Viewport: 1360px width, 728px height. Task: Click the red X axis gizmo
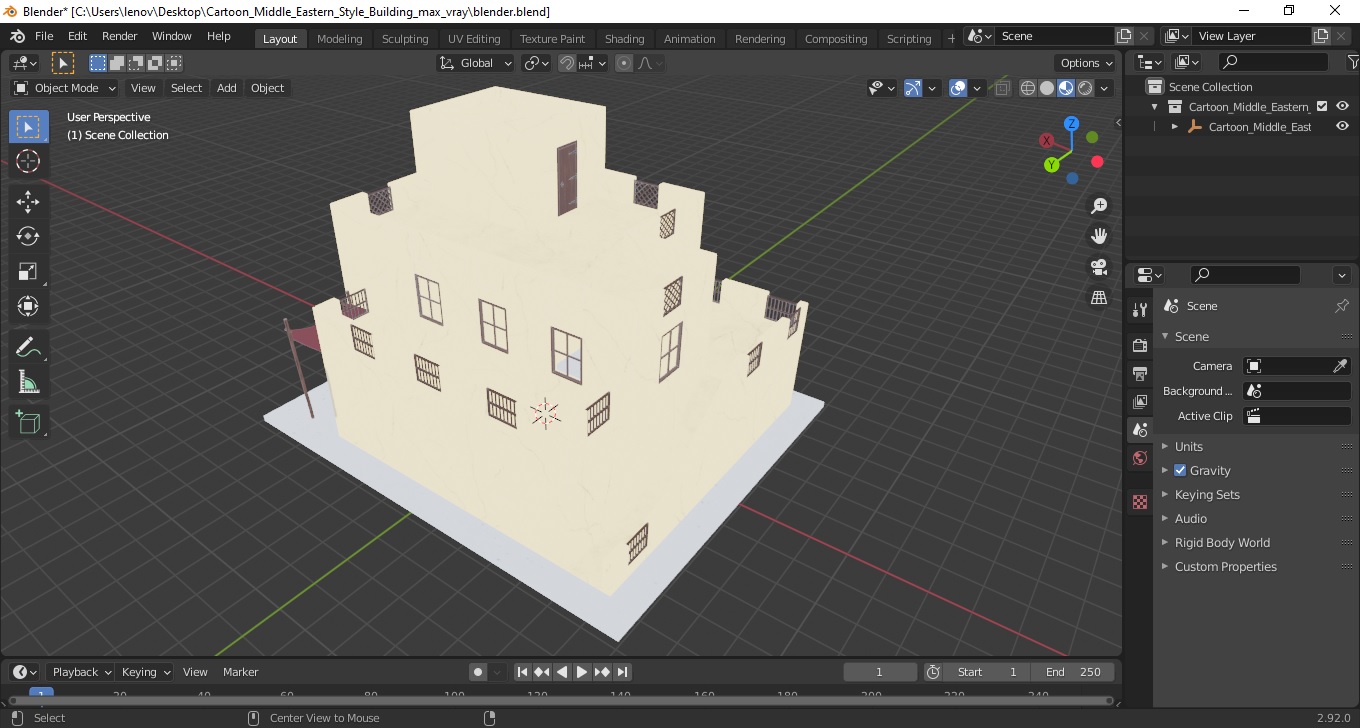[x=1046, y=141]
